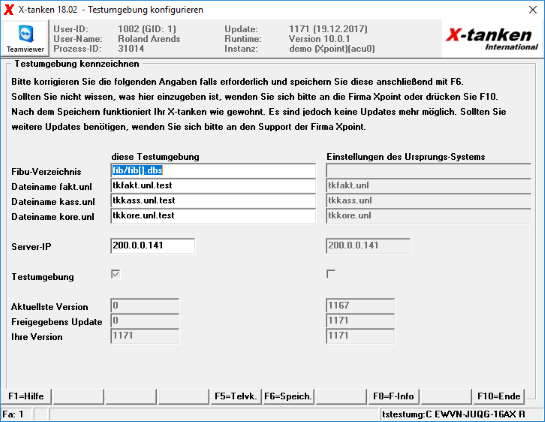Click the editable Server-IP field
The width and height of the screenshot is (545, 422).
click(x=153, y=246)
